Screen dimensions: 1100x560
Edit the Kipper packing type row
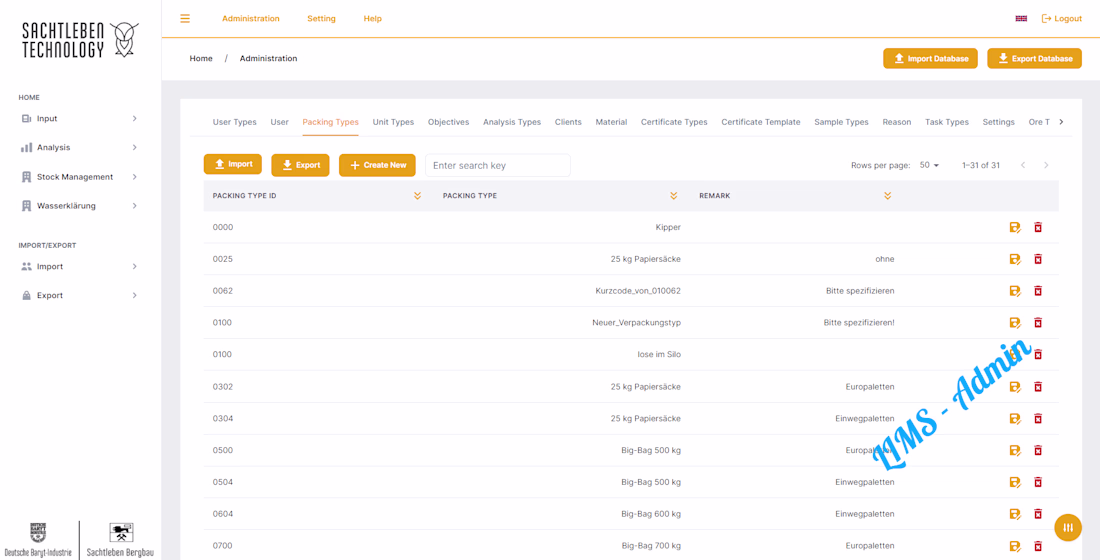(x=1014, y=227)
